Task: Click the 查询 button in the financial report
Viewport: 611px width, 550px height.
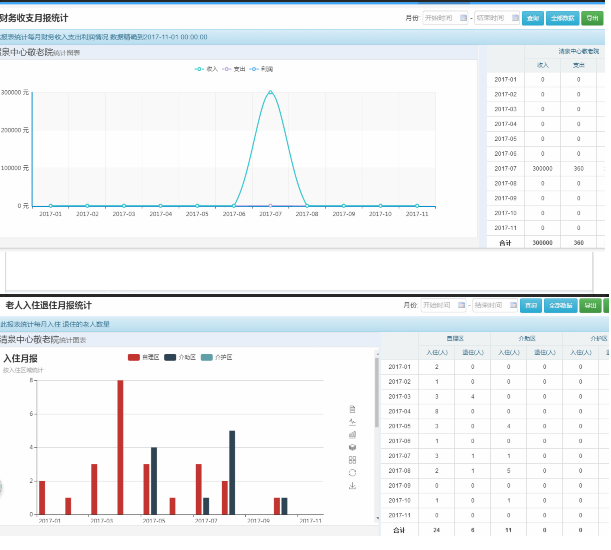Action: 533,18
